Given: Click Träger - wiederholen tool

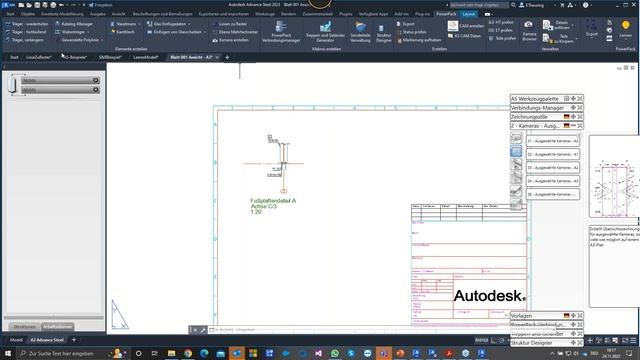Looking at the screenshot, I should click(27, 24).
